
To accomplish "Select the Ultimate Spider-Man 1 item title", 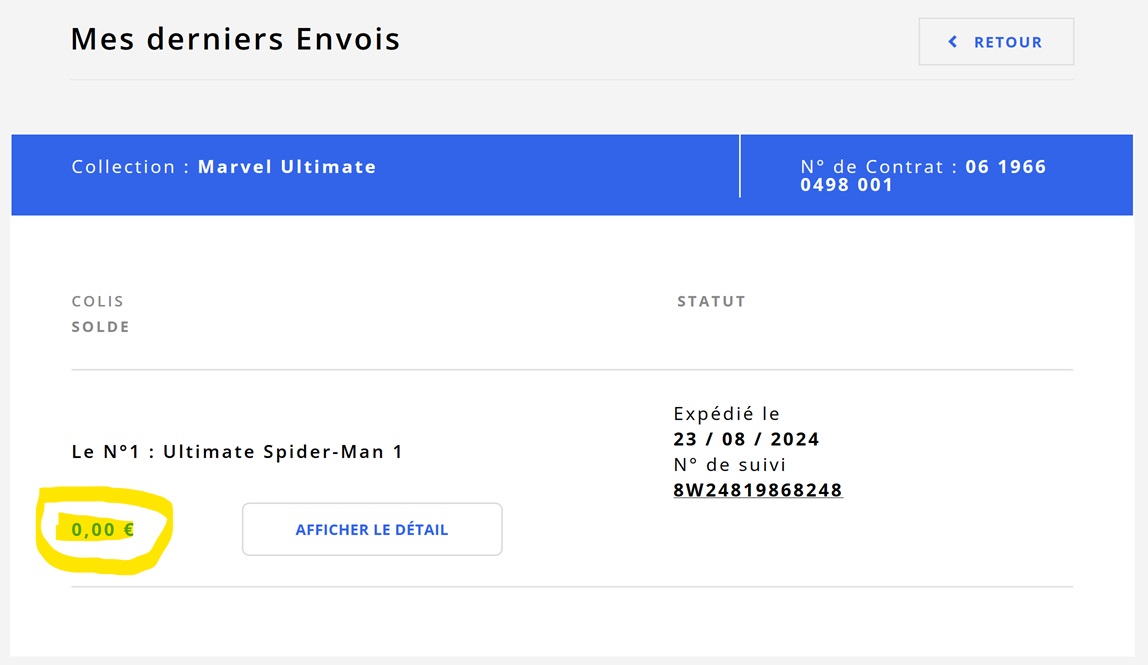I will [x=283, y=451].
